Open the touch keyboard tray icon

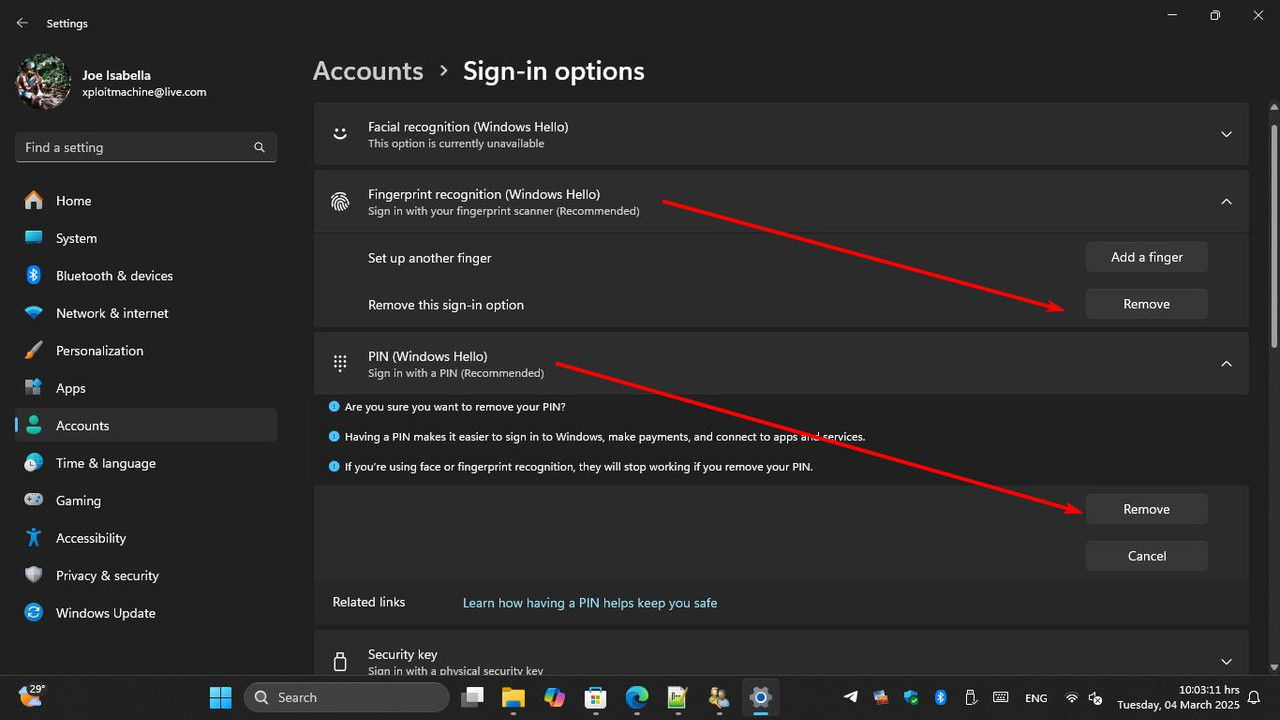pos(1001,697)
